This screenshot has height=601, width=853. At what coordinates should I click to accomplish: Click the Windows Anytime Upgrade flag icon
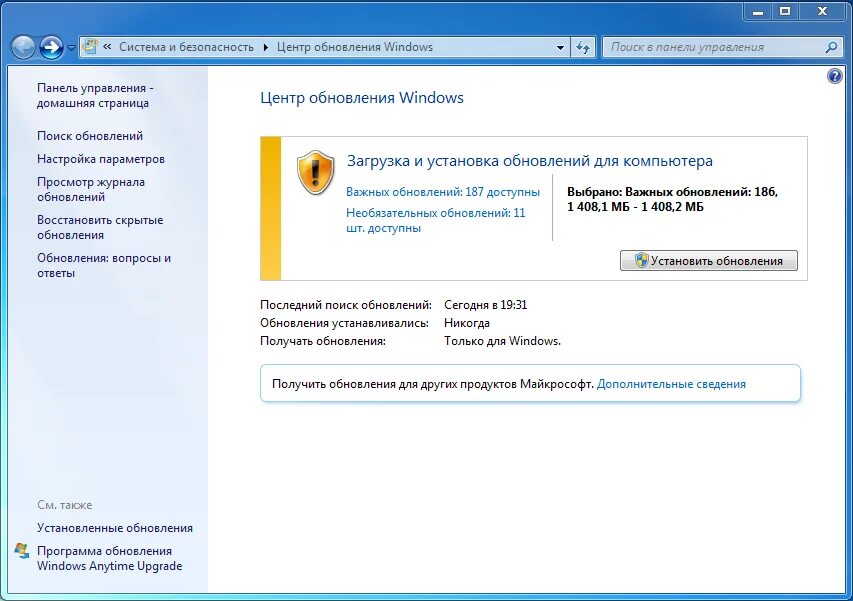click(22, 550)
